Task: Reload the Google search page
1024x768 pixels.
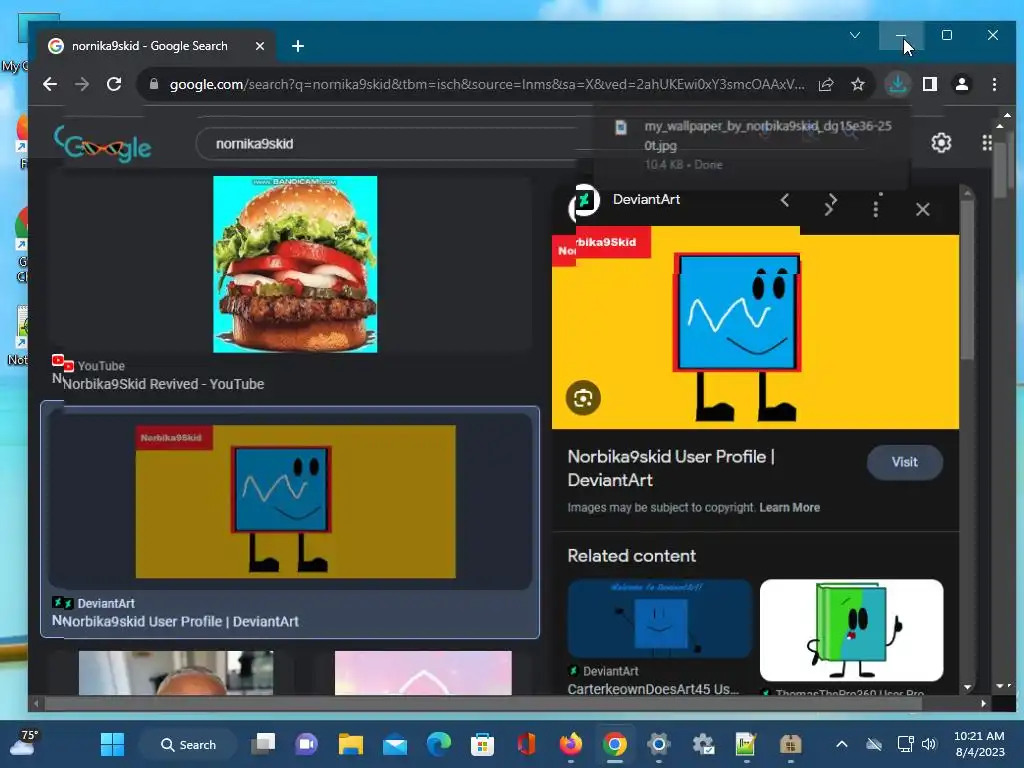Action: pyautogui.click(x=114, y=84)
